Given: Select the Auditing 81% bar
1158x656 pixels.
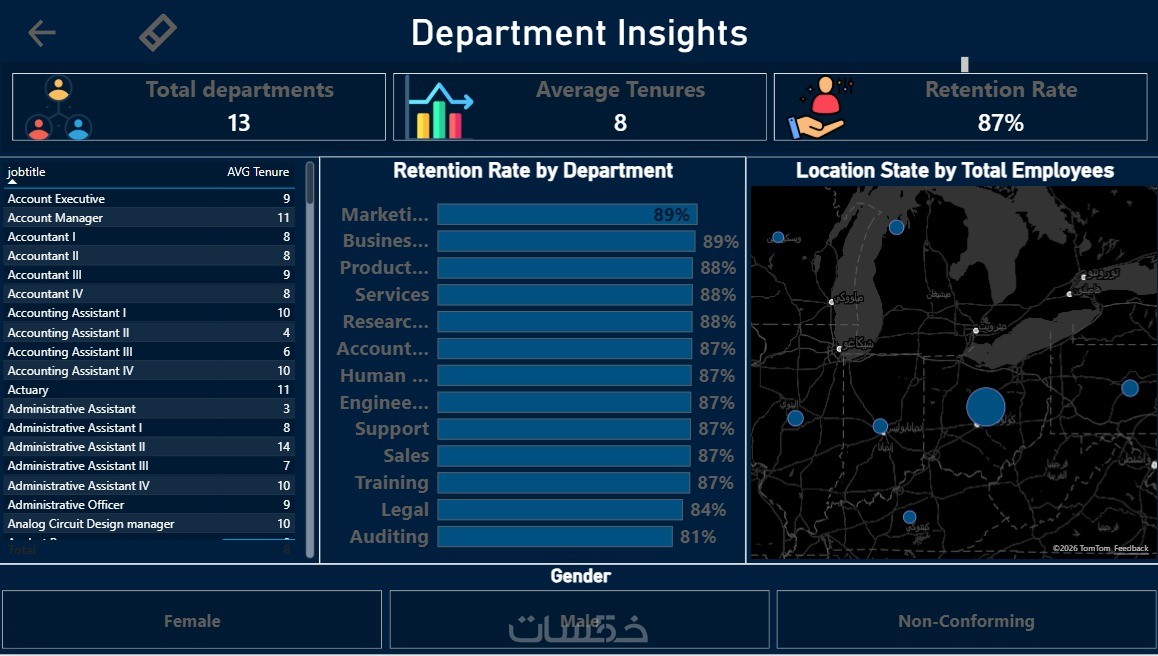Looking at the screenshot, I should tap(555, 536).
